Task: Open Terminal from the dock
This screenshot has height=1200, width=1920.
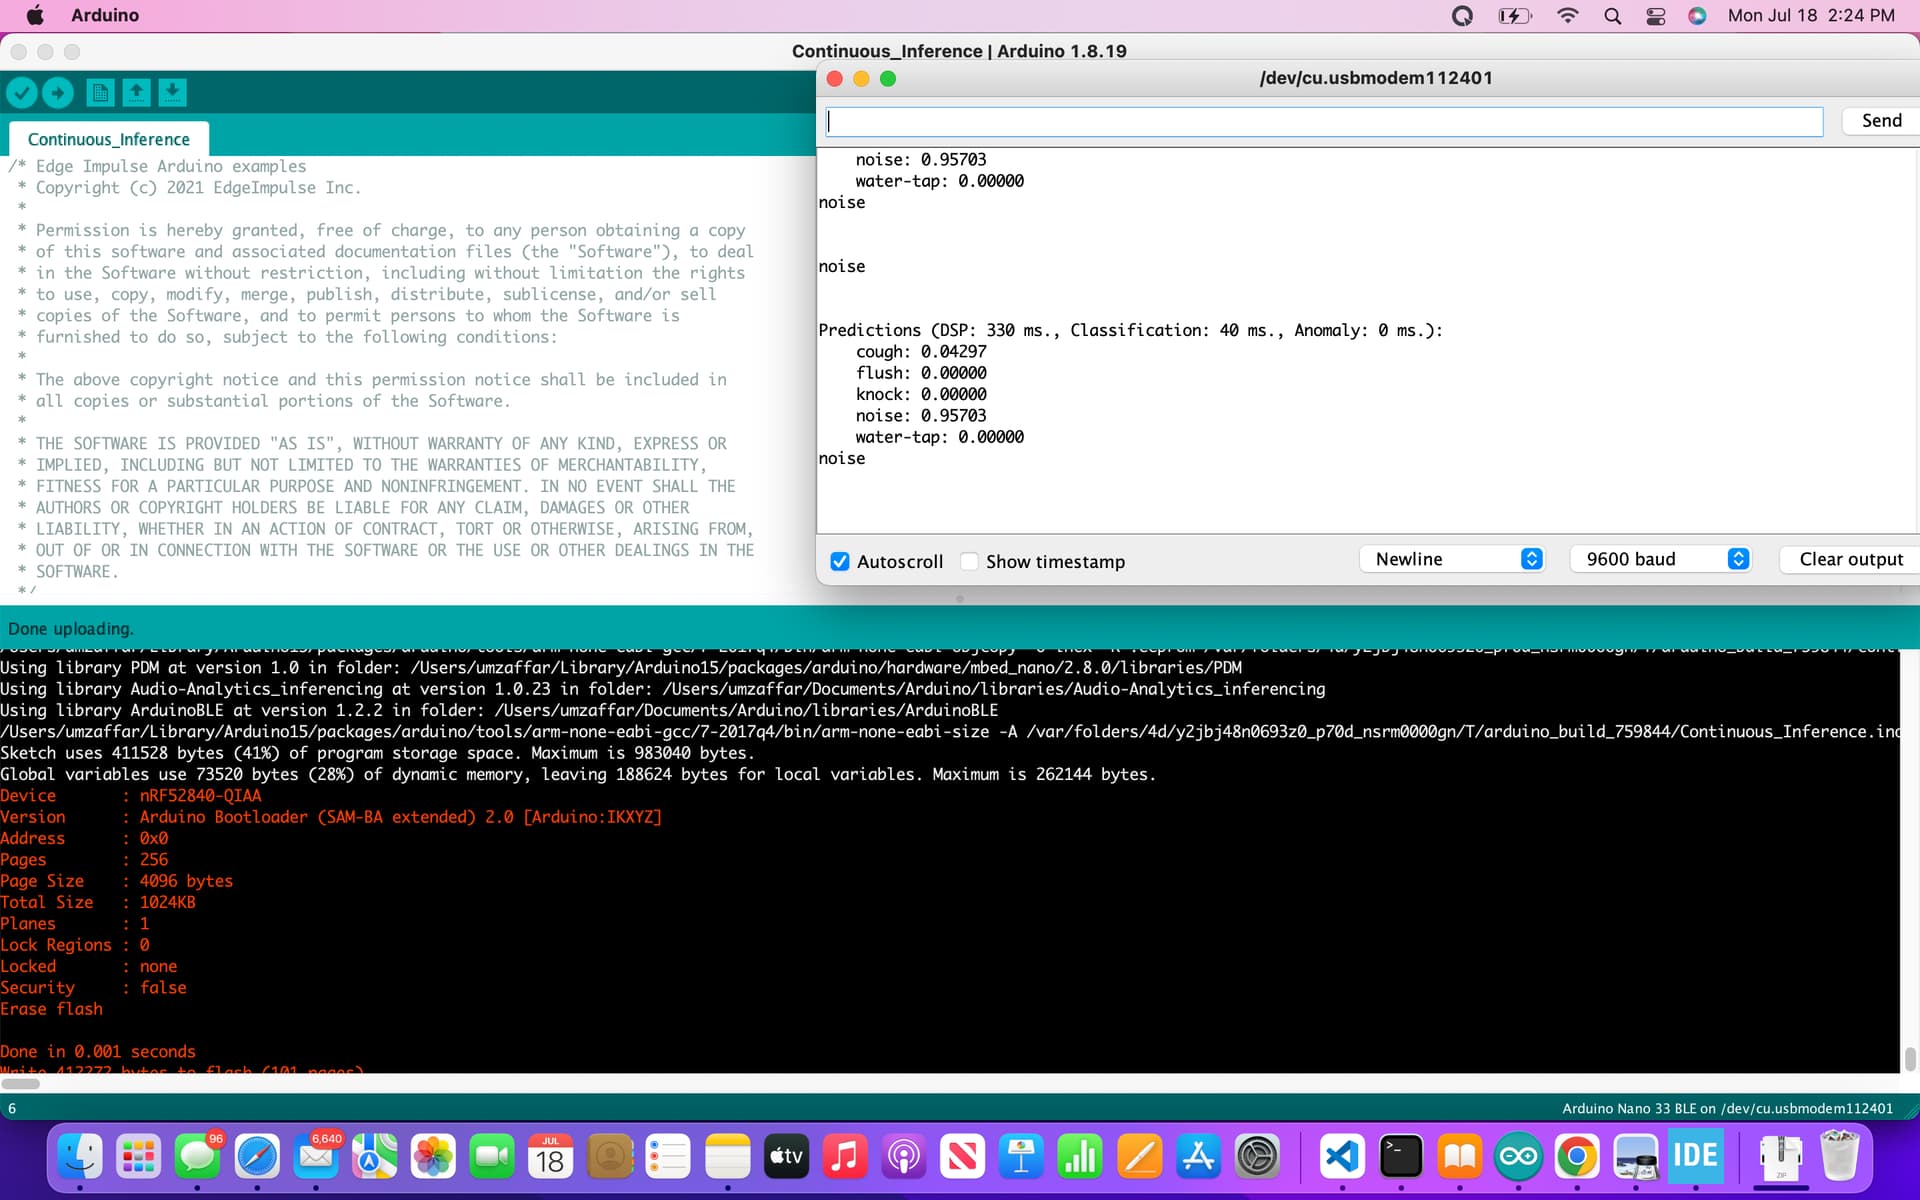Action: (1400, 1157)
